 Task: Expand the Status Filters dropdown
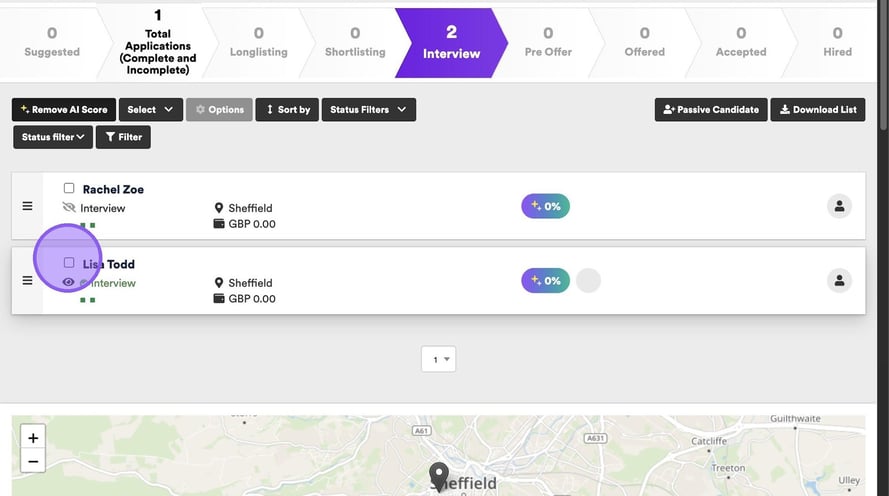pos(368,110)
